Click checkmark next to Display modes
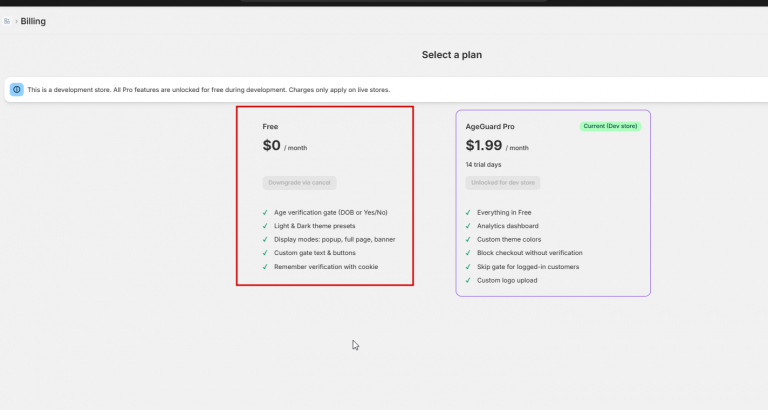This screenshot has height=410, width=768. [x=265, y=240]
